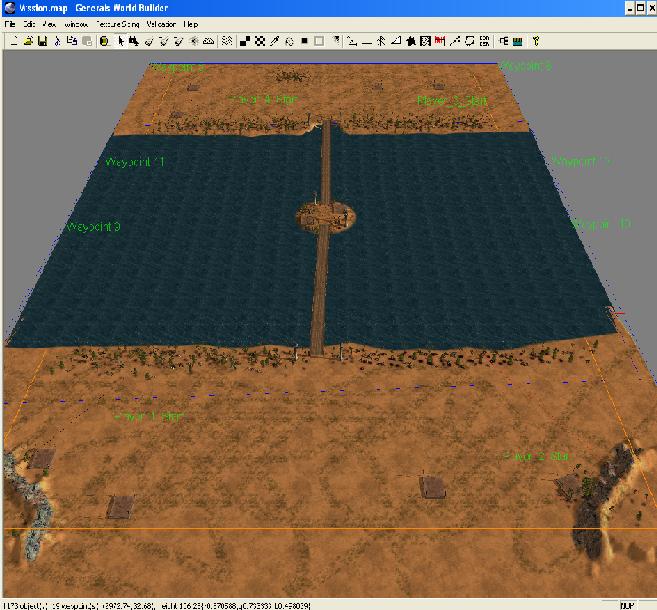
Task: Select the checkerboard texture tool
Action: click(259, 41)
